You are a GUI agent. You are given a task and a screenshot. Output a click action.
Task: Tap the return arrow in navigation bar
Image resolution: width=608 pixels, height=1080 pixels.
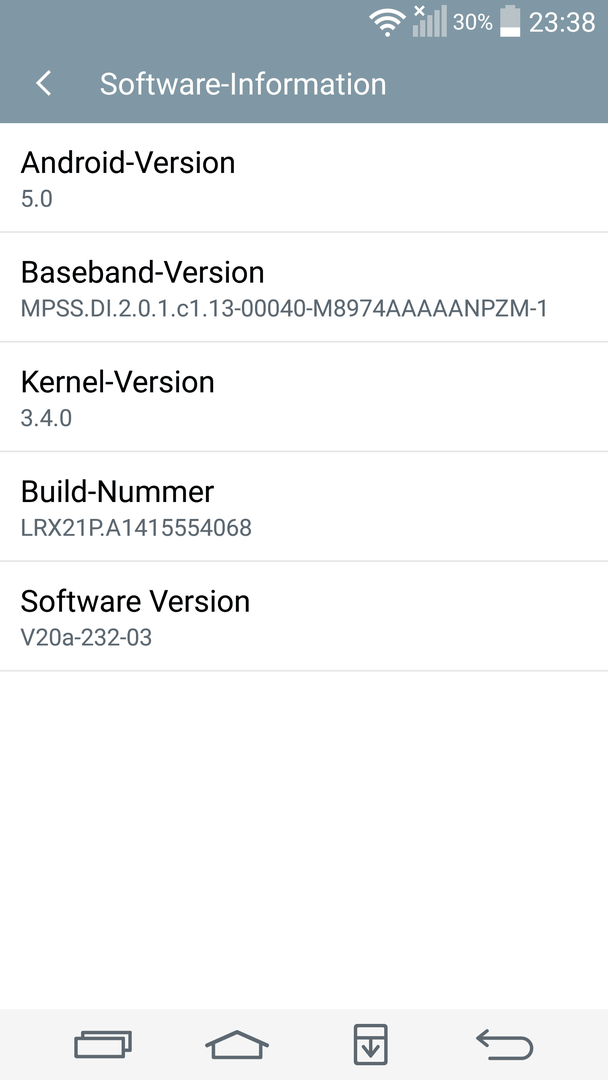tap(505, 1044)
